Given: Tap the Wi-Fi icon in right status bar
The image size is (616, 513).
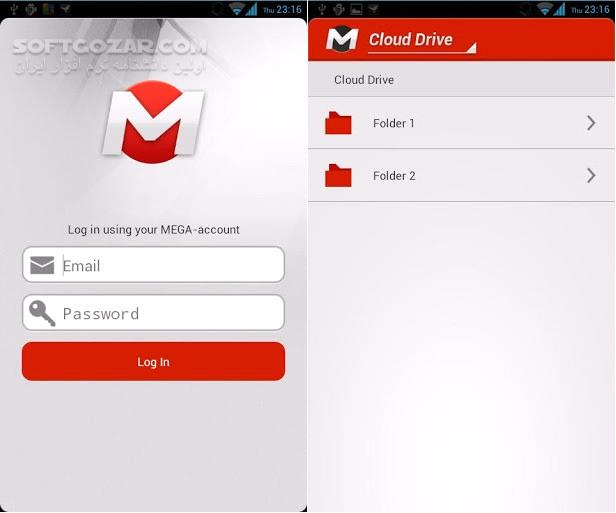Looking at the screenshot, I should 544,9.
